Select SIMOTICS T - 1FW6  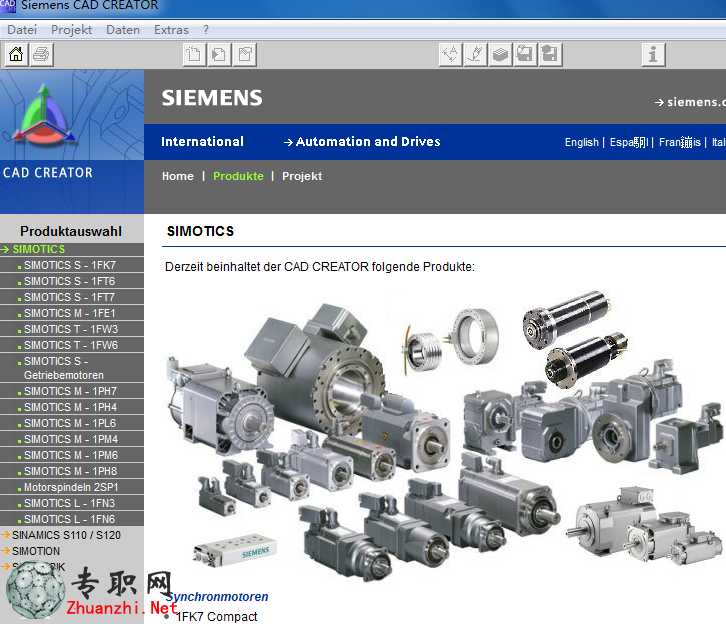(x=72, y=345)
